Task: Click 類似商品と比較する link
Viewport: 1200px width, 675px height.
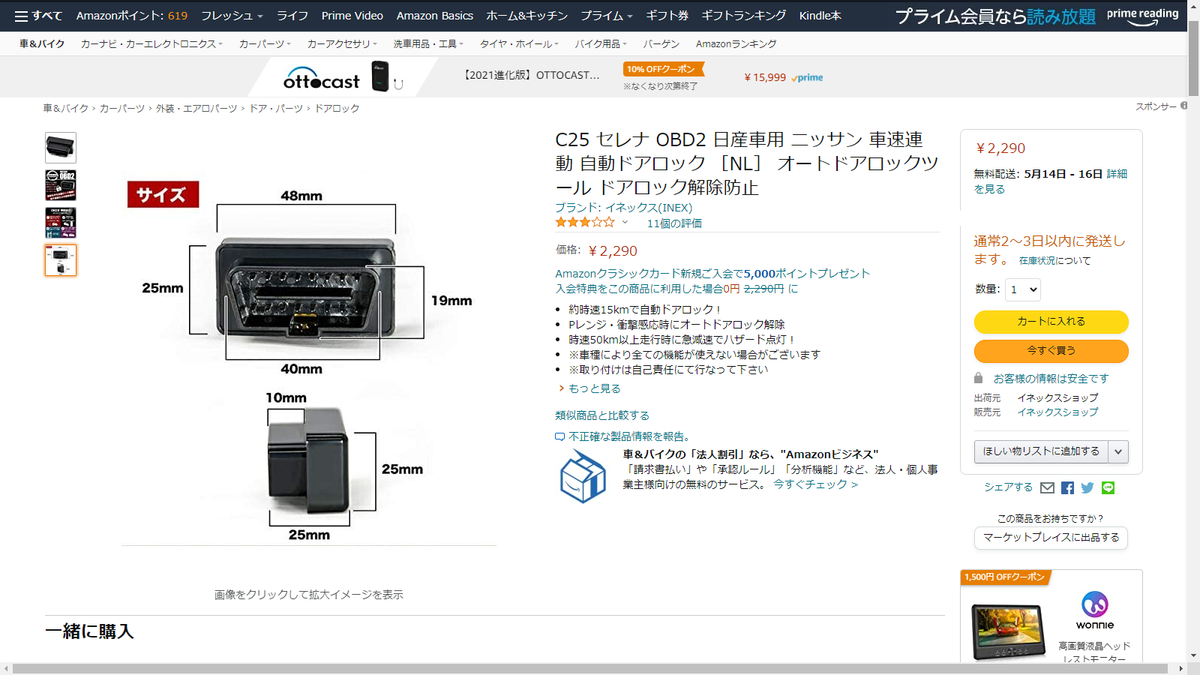Action: (x=602, y=415)
